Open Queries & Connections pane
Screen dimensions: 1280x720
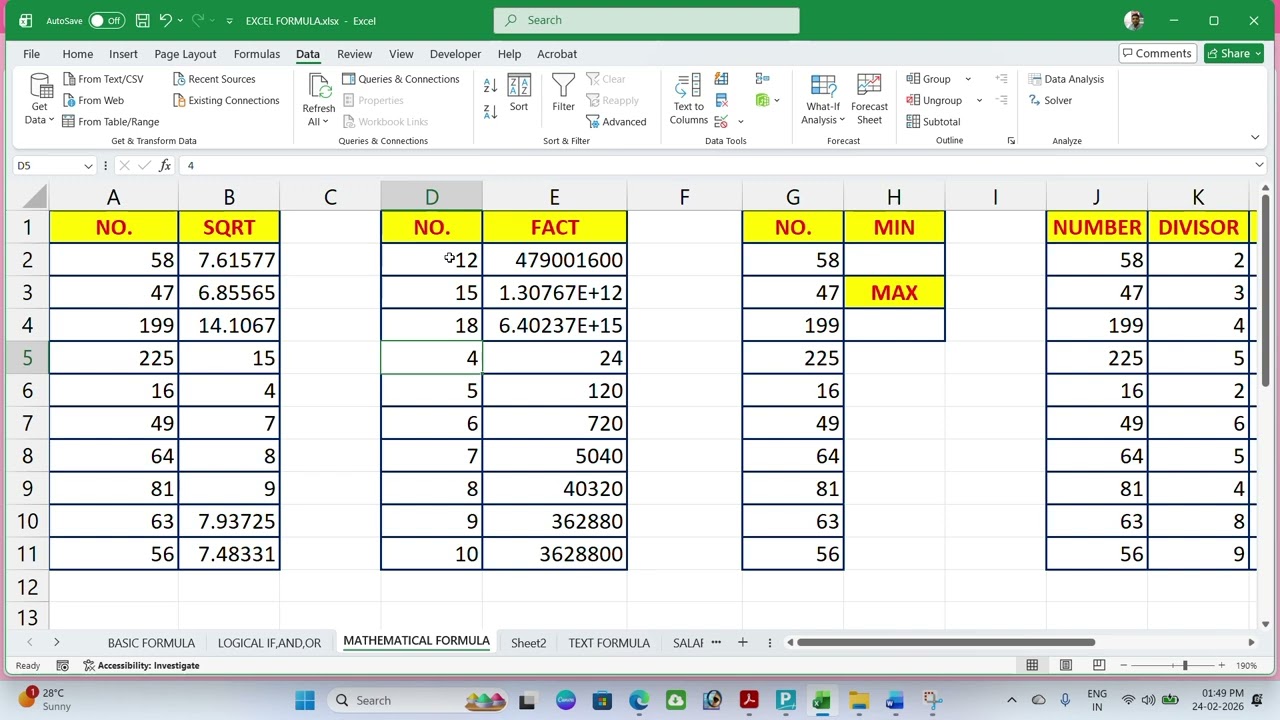pyautogui.click(x=400, y=79)
